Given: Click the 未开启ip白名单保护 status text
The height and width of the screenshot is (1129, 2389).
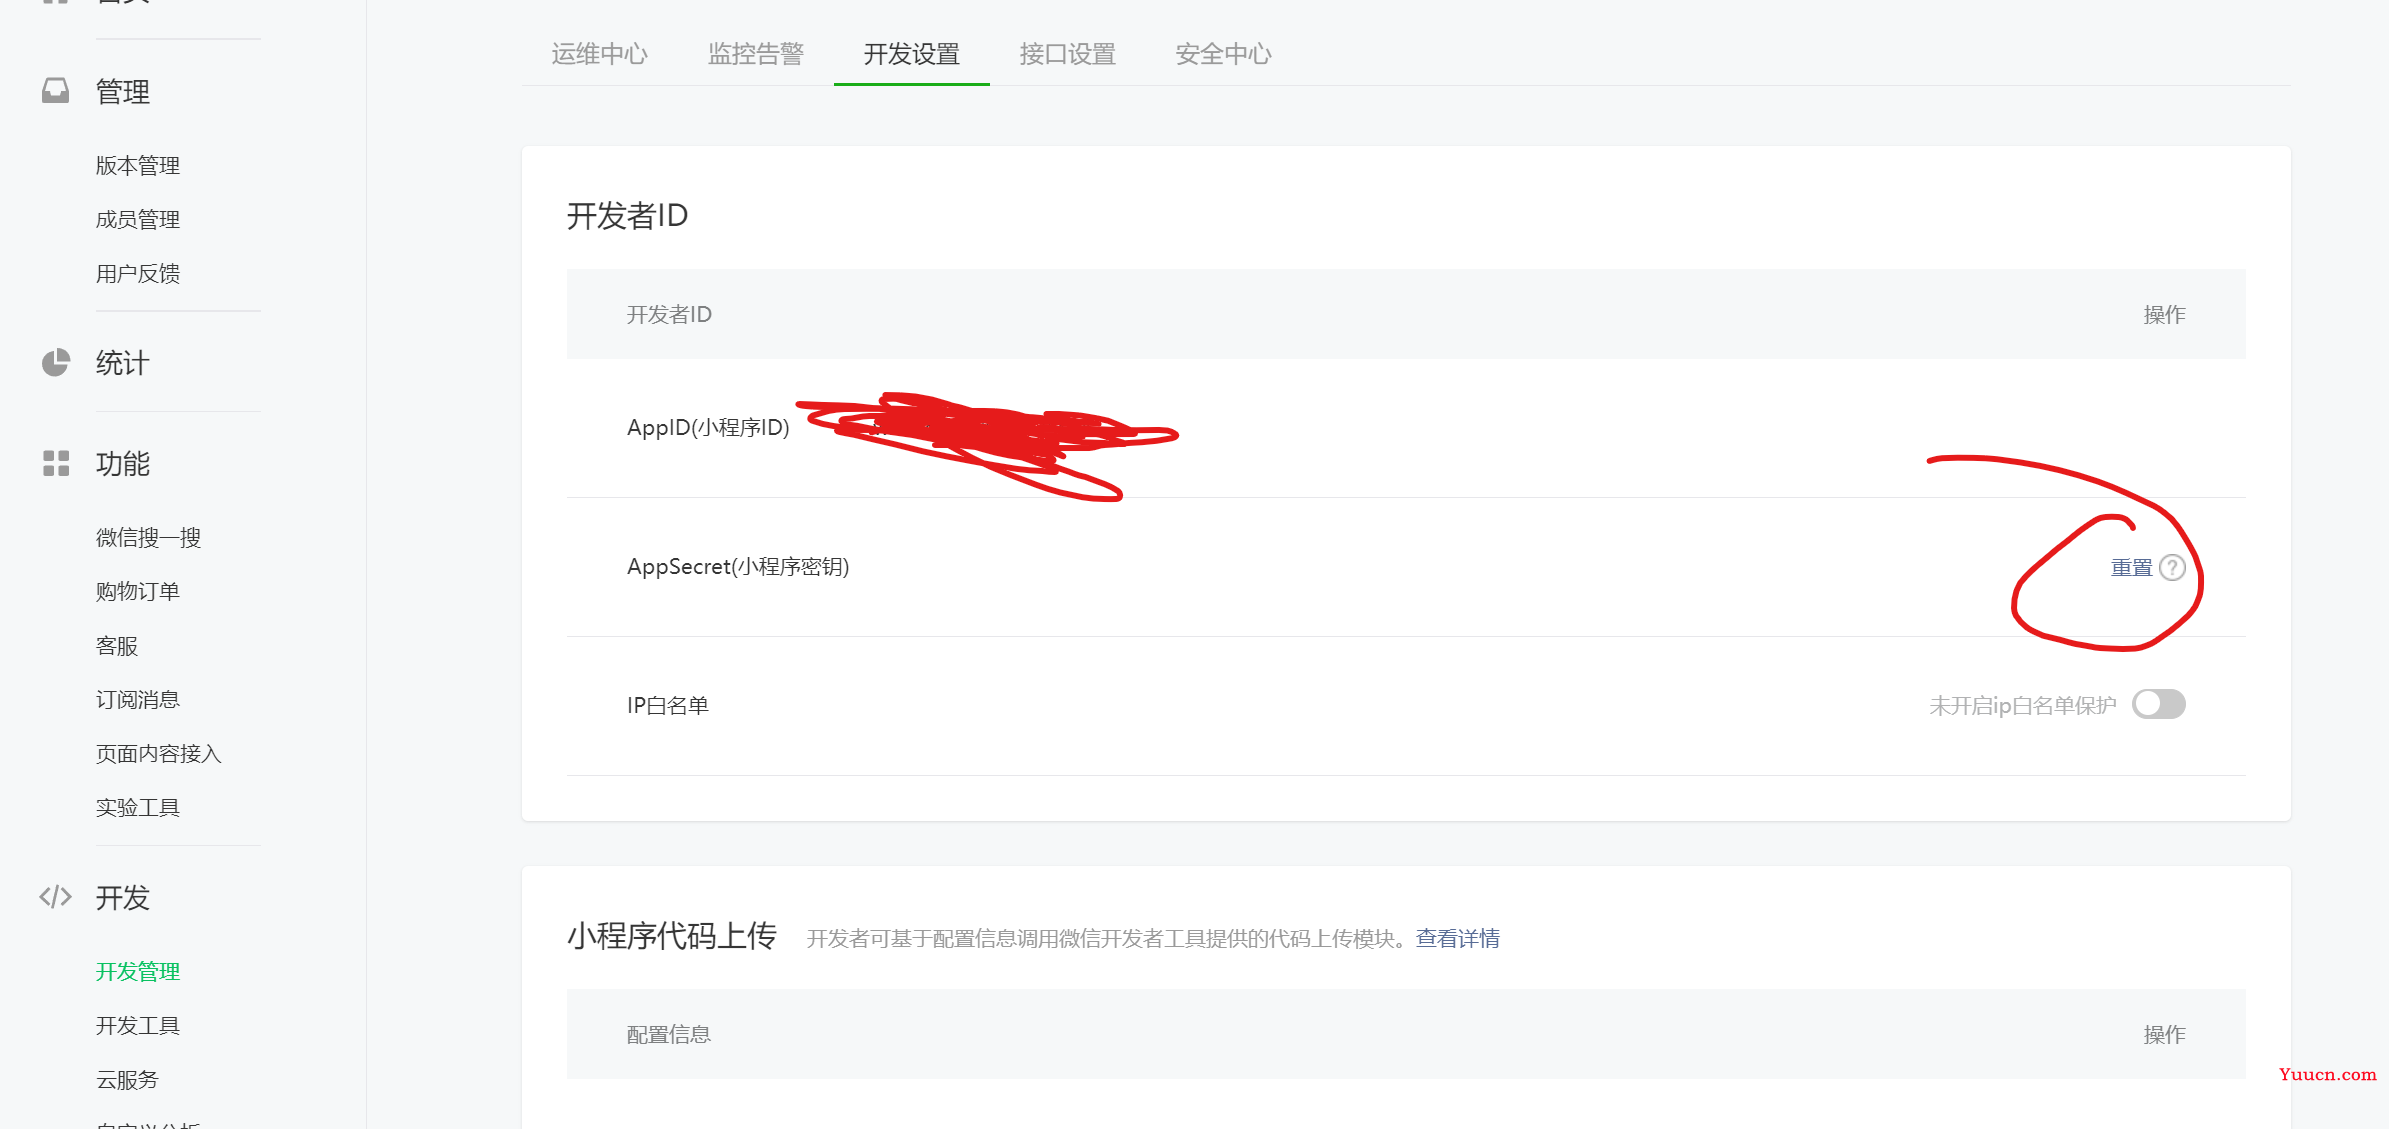Looking at the screenshot, I should click(x=2023, y=706).
